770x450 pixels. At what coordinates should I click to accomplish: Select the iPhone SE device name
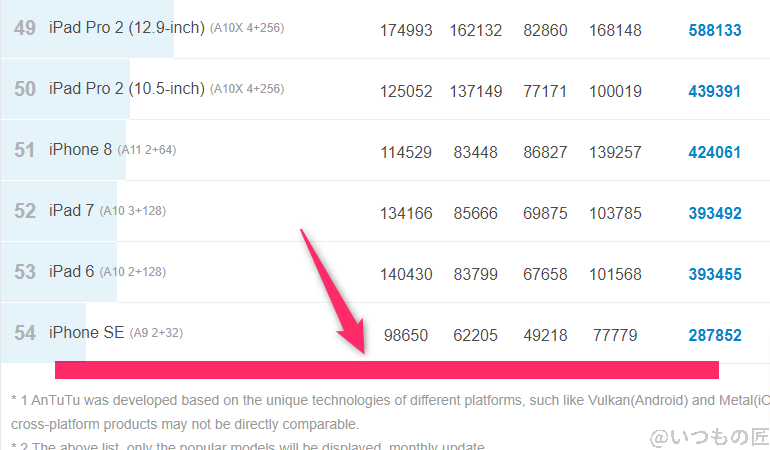pyautogui.click(x=87, y=333)
